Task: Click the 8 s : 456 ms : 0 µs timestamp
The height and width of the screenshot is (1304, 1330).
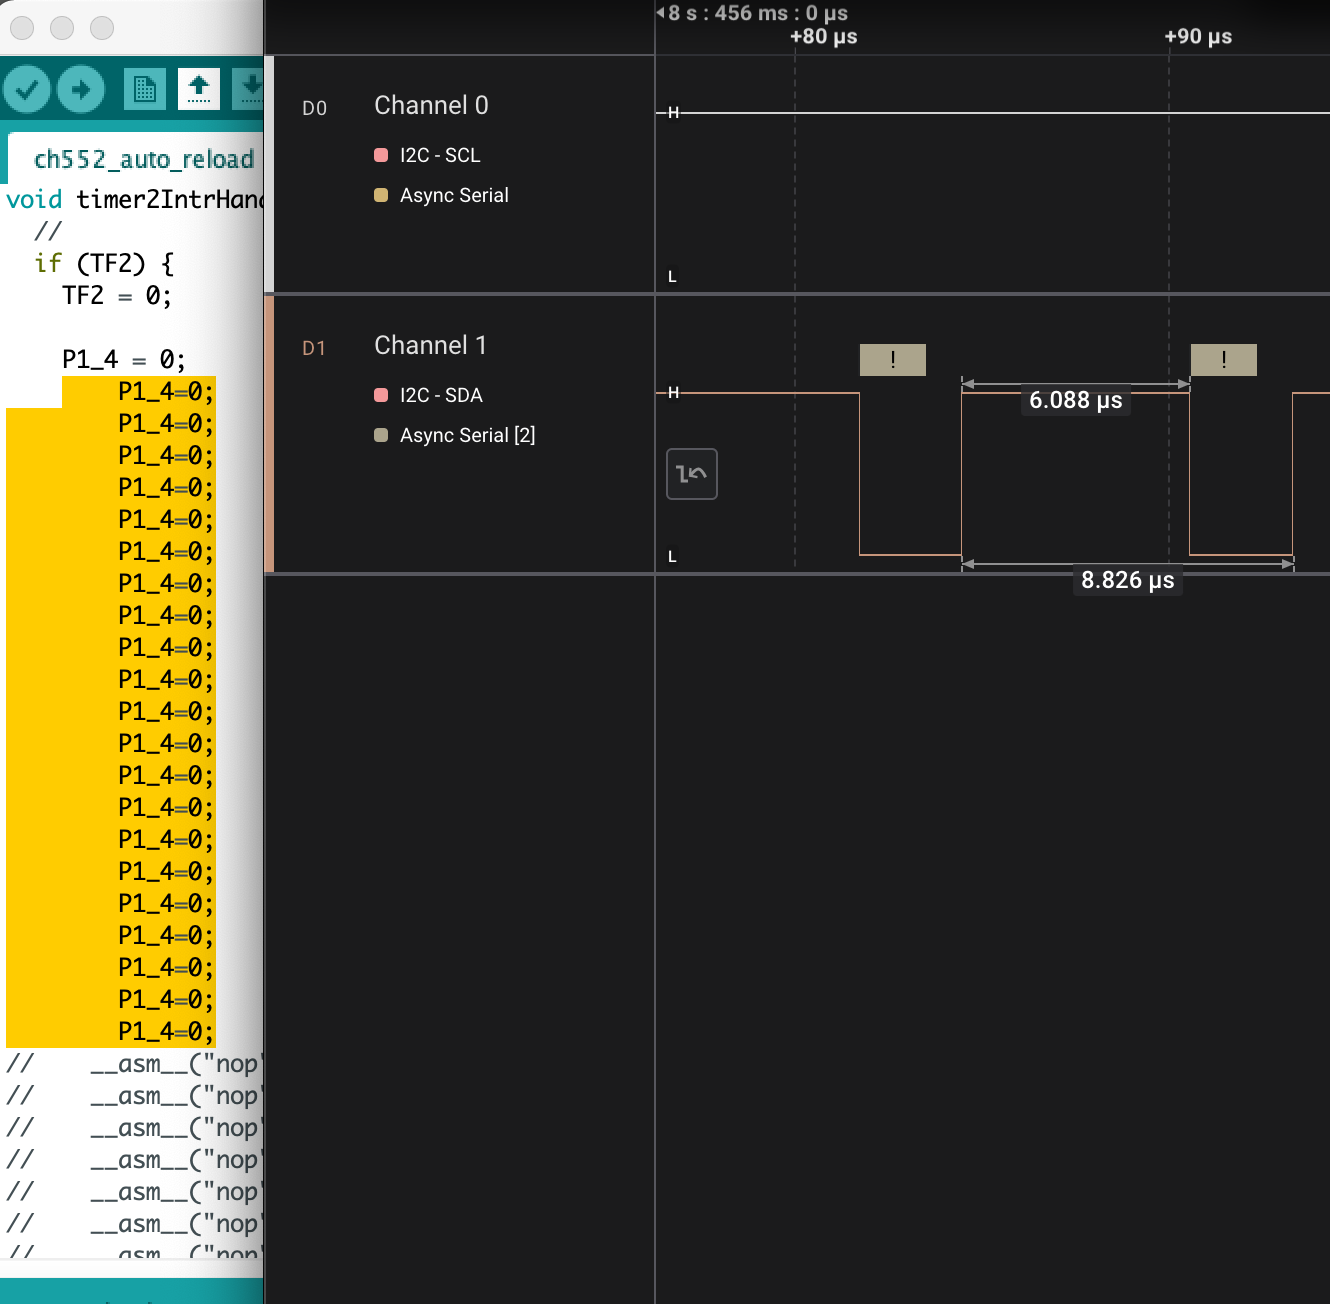Action: point(758,13)
